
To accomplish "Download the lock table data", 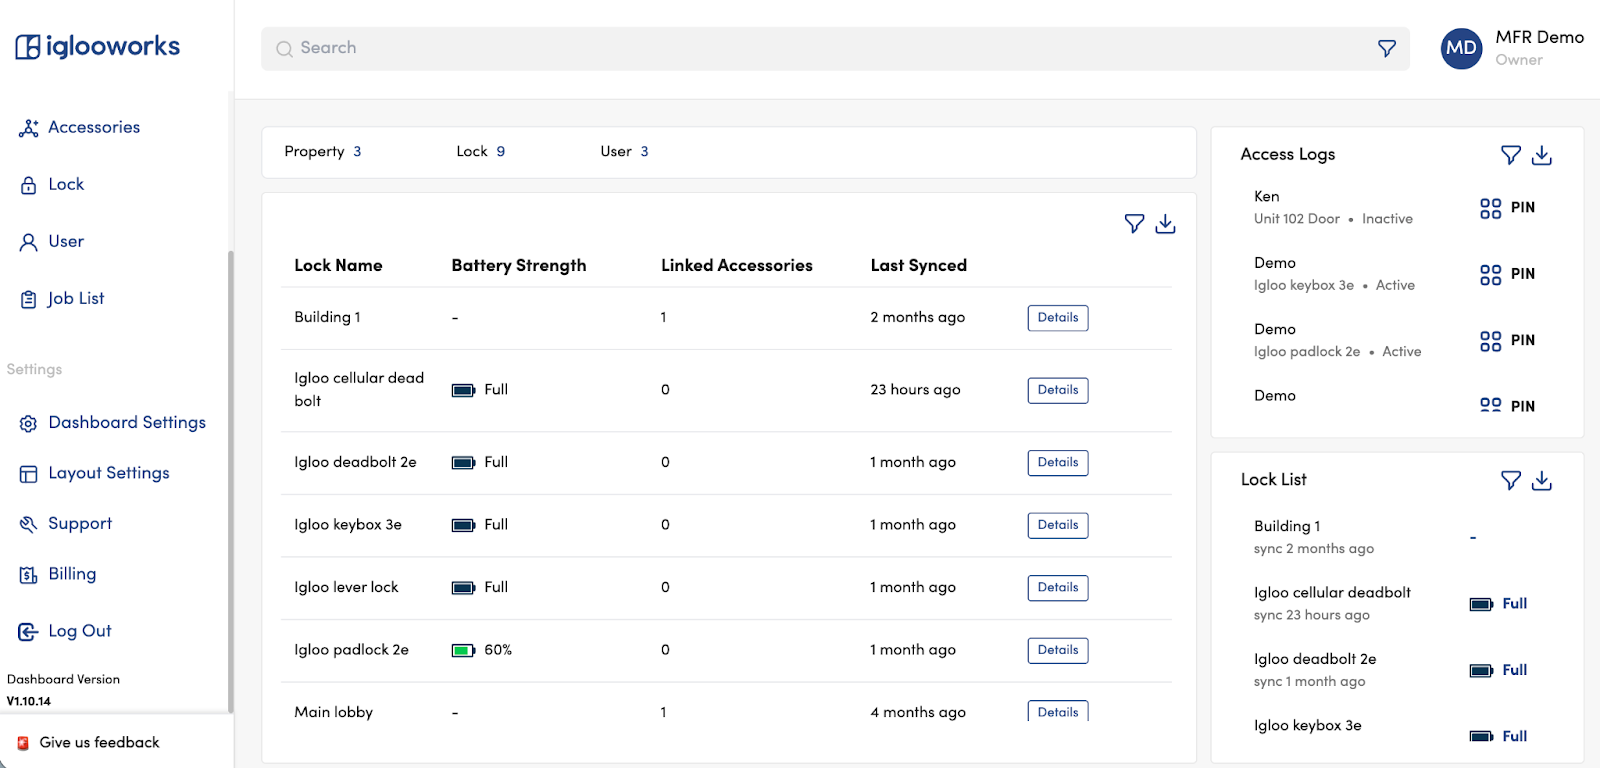I will [1165, 224].
